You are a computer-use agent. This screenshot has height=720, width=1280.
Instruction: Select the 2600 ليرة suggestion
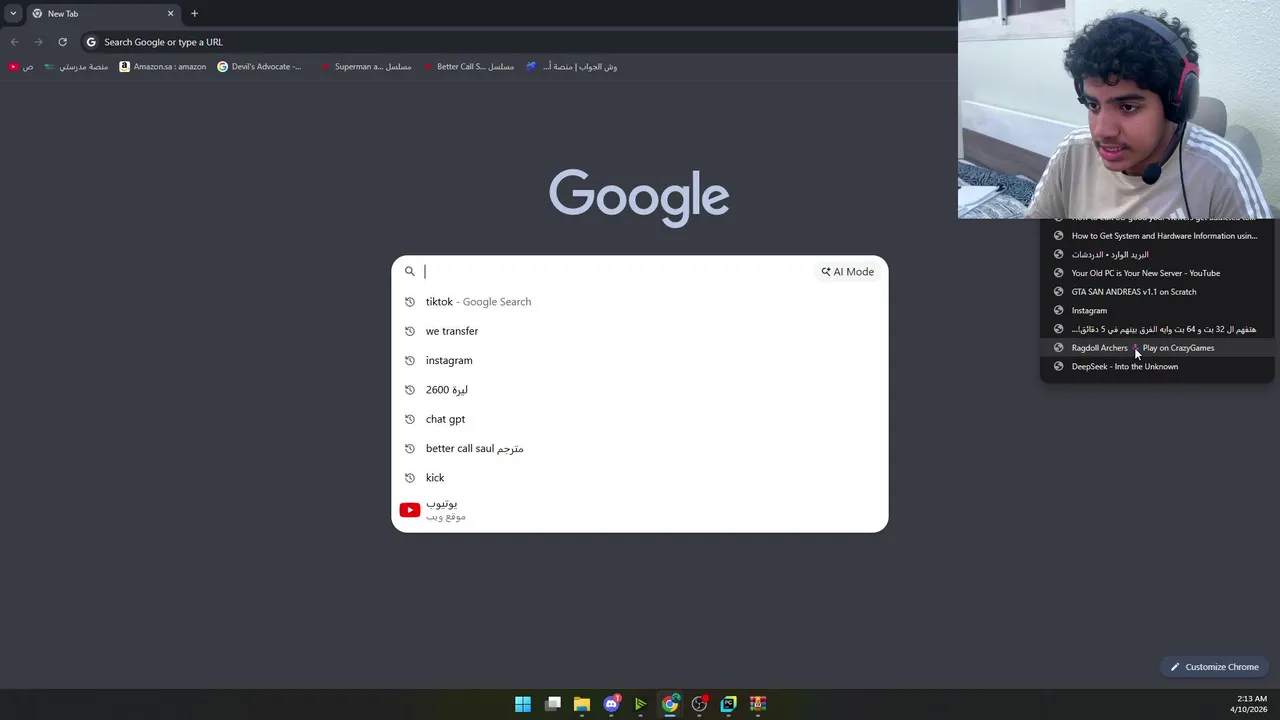coord(640,390)
